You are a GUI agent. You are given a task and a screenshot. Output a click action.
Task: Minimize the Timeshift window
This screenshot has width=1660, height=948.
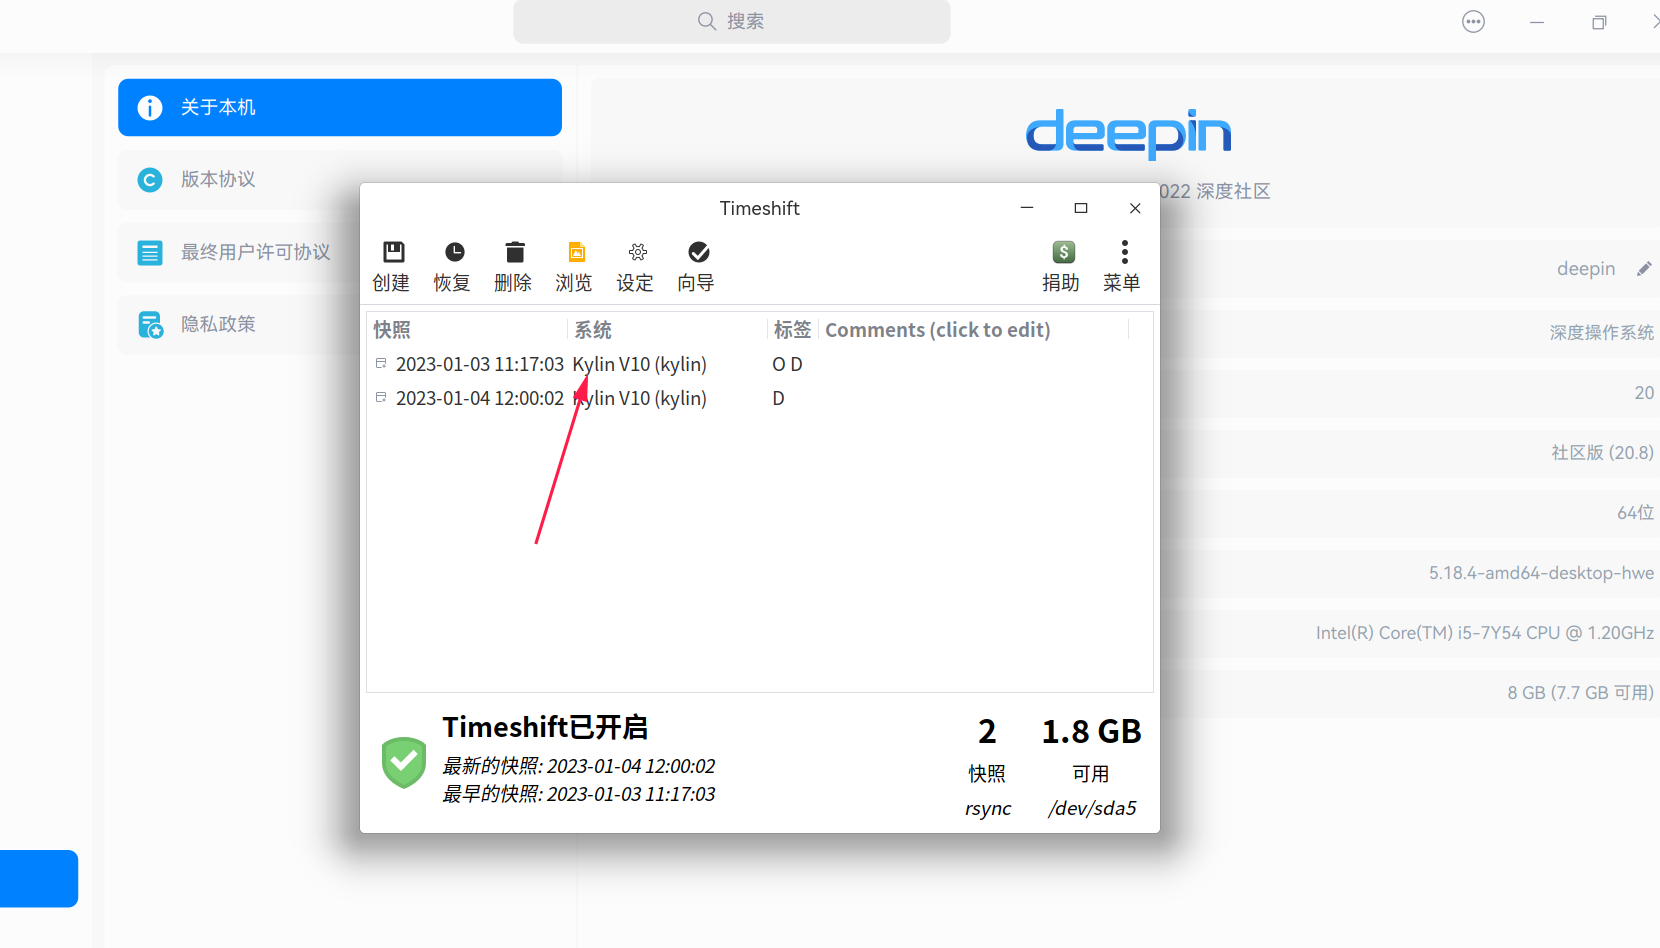(1027, 208)
